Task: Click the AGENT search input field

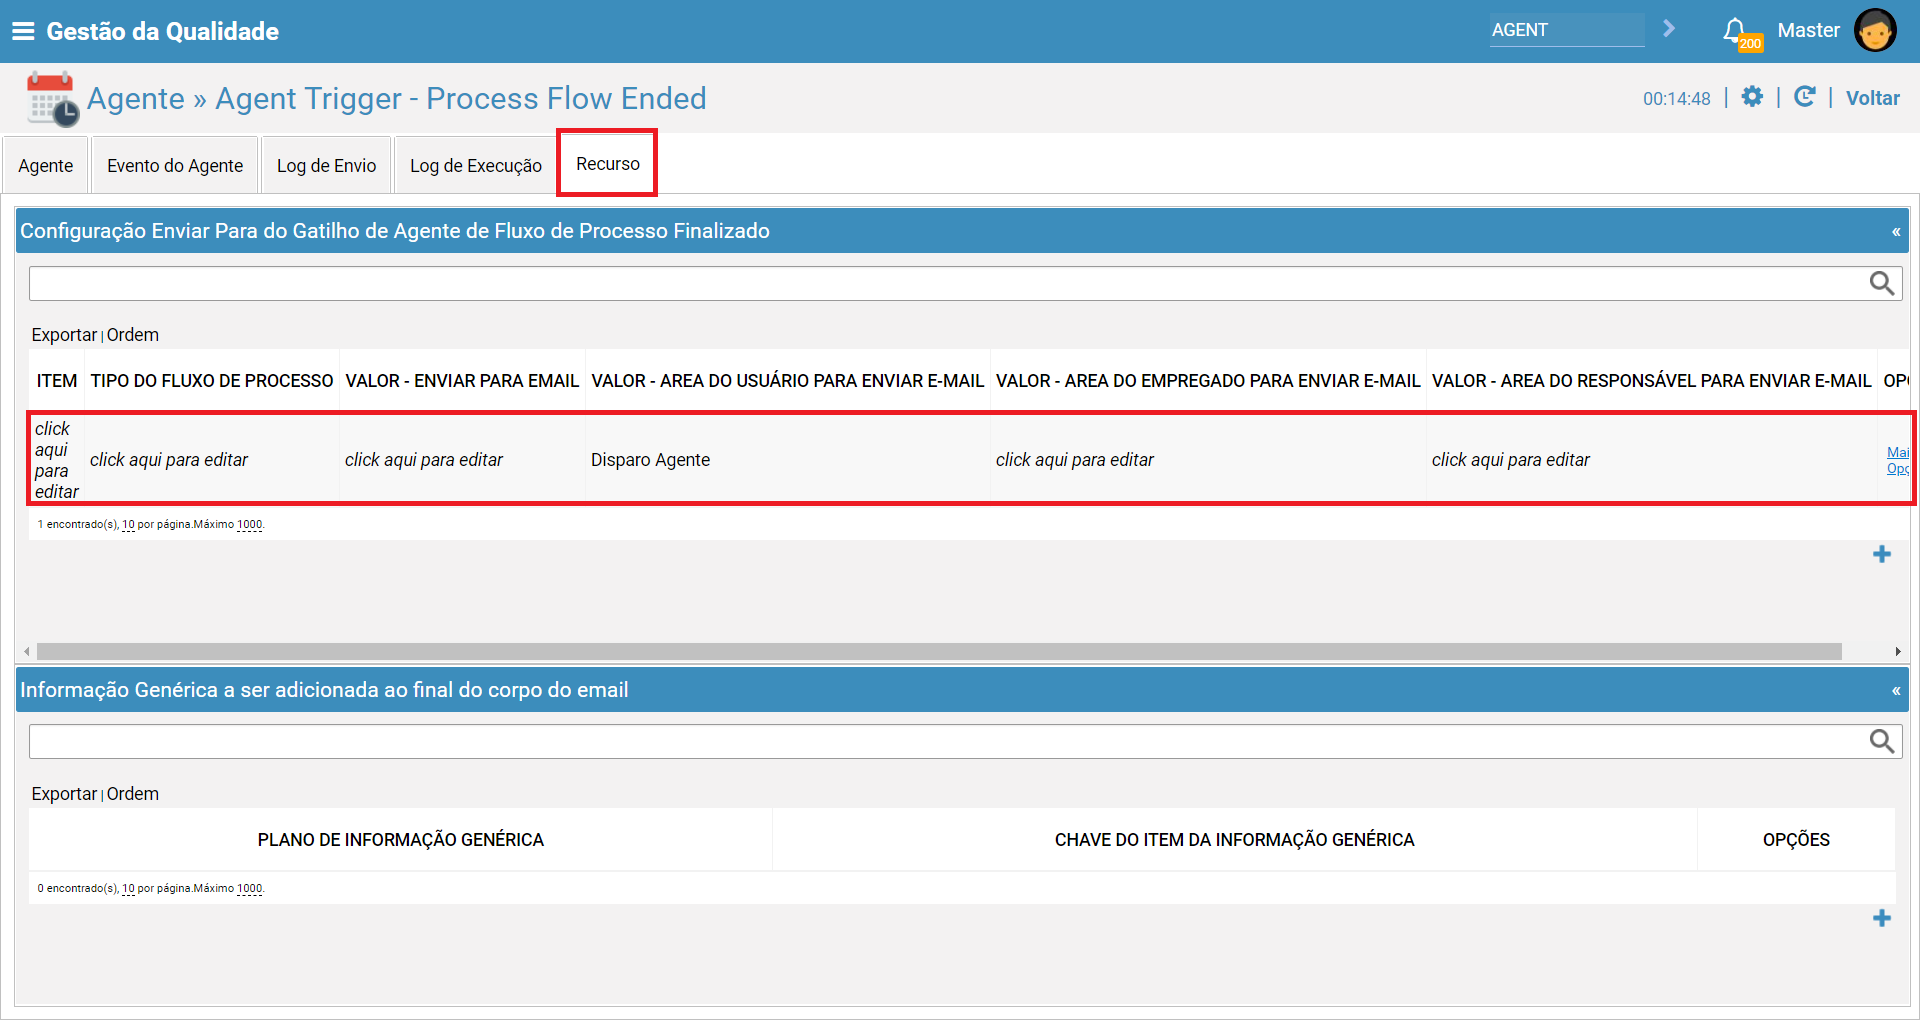Action: click(x=1565, y=30)
